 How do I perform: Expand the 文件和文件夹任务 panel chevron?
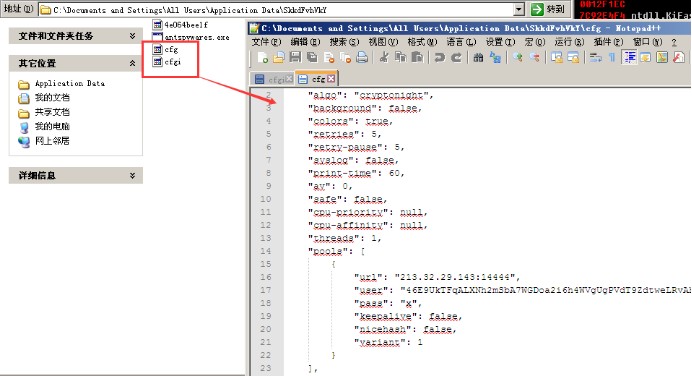pyautogui.click(x=132, y=36)
